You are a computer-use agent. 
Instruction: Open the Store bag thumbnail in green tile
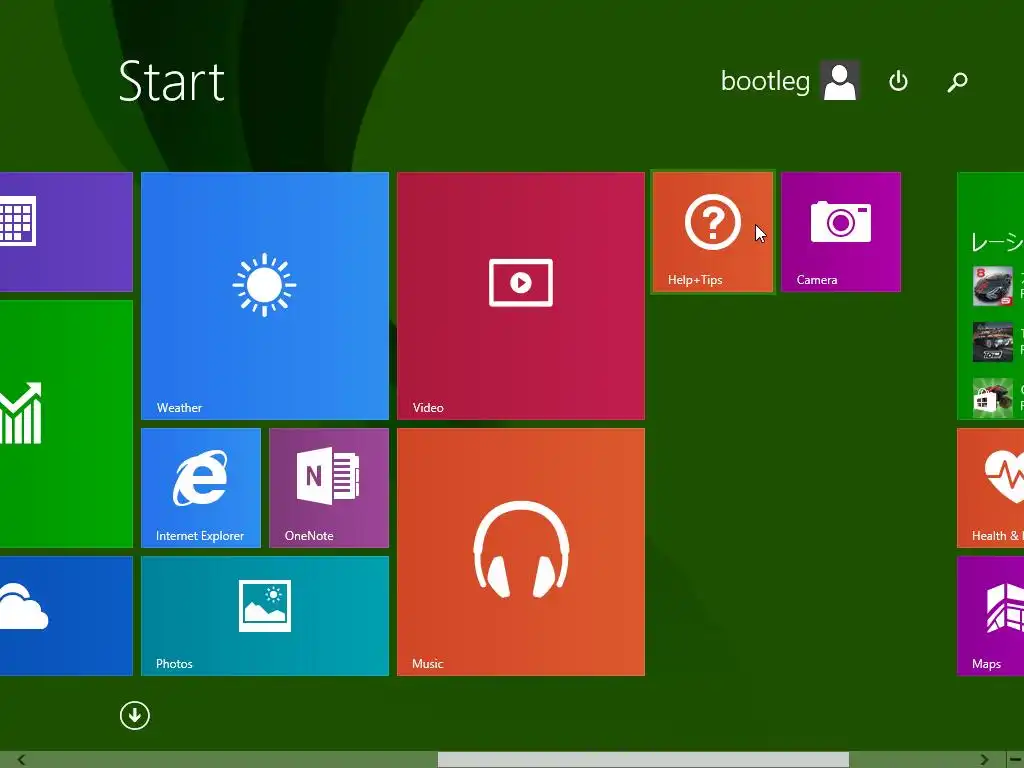(x=993, y=398)
